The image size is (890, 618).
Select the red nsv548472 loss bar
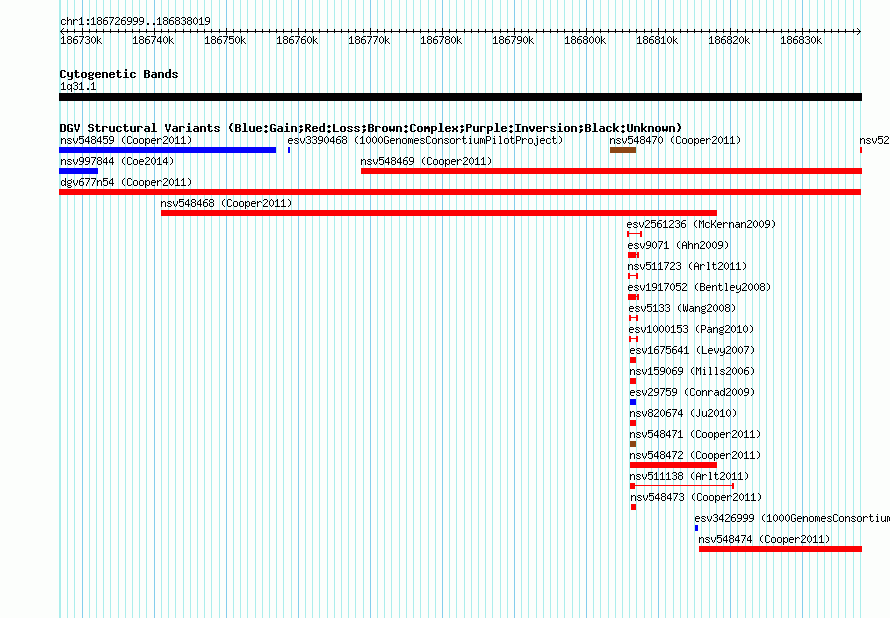click(x=673, y=465)
